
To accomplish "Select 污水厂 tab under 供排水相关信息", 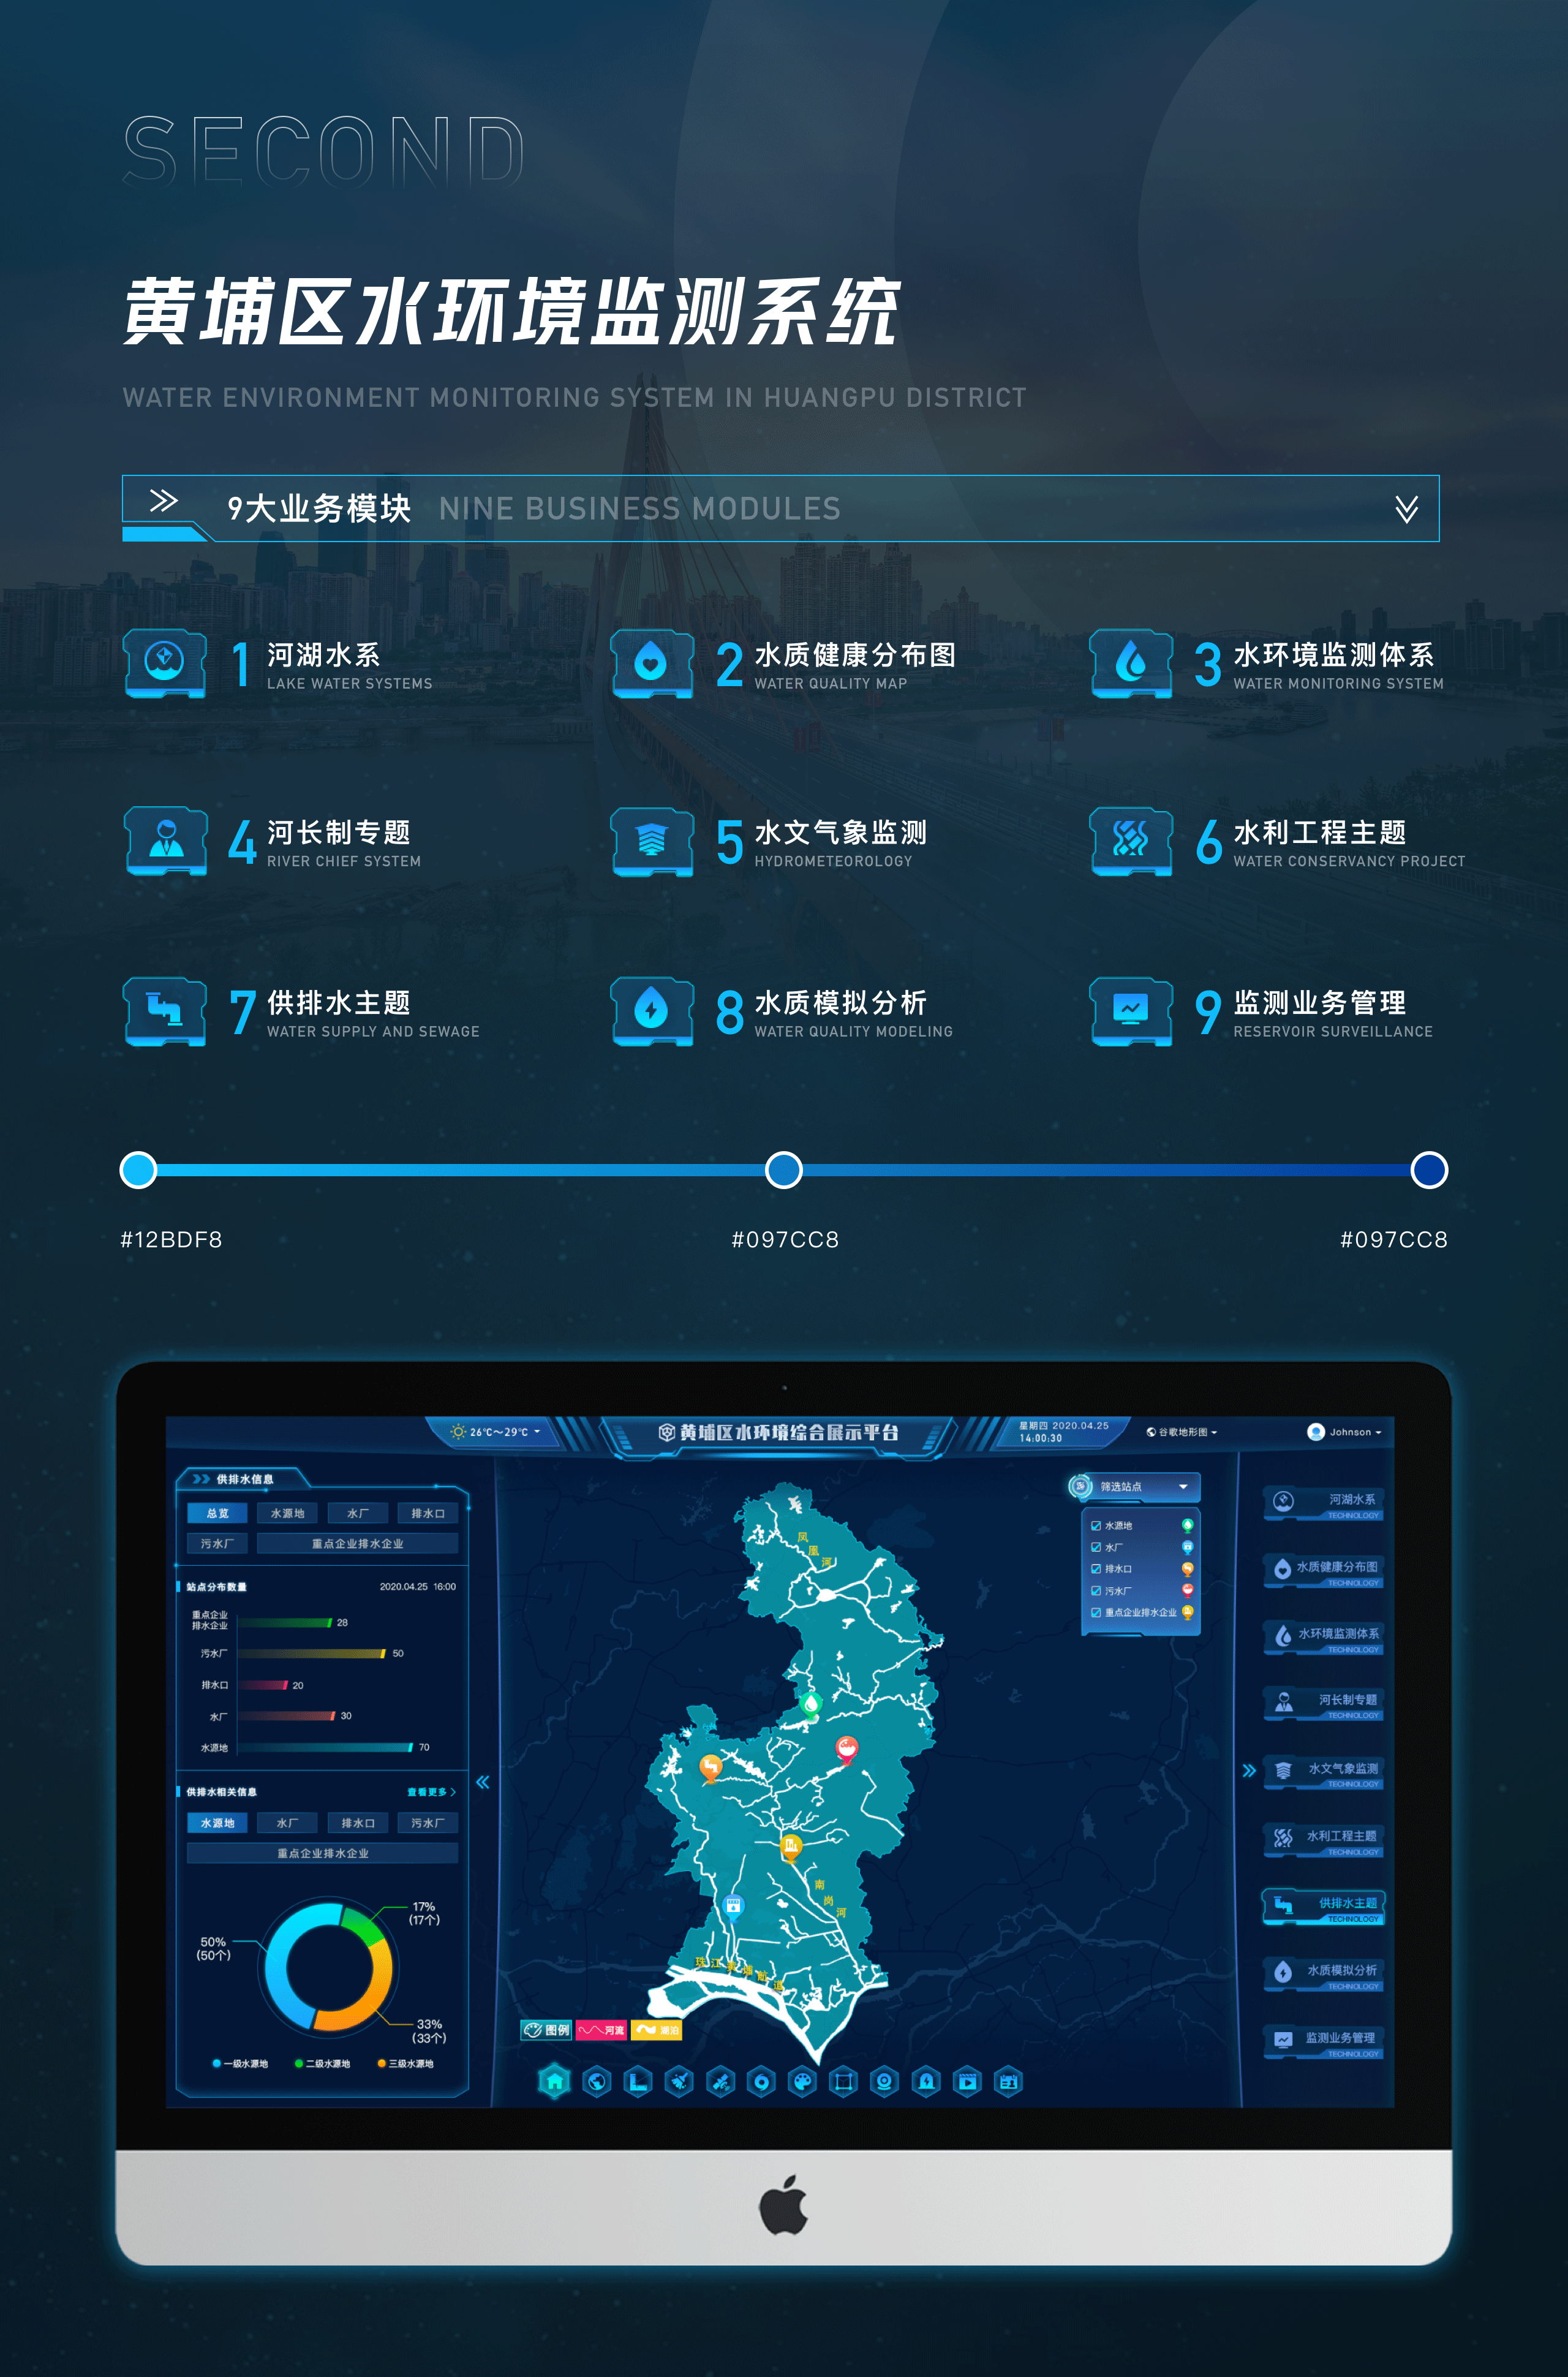I will coord(428,1823).
